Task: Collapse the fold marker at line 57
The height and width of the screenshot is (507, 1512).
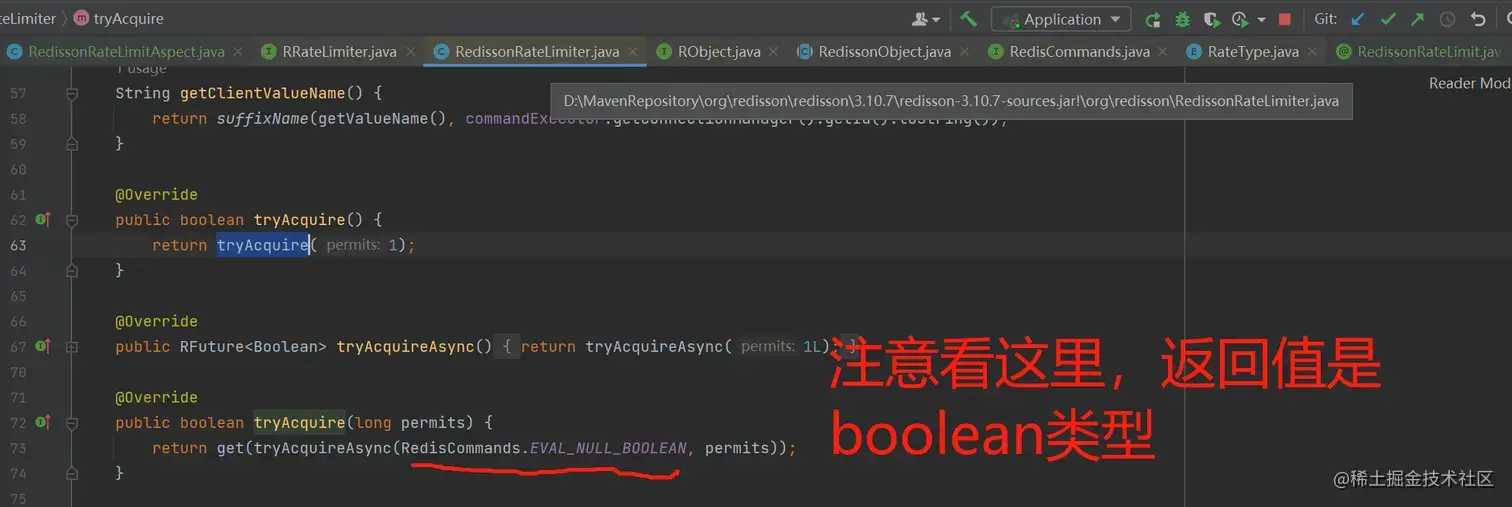Action: [x=72, y=93]
